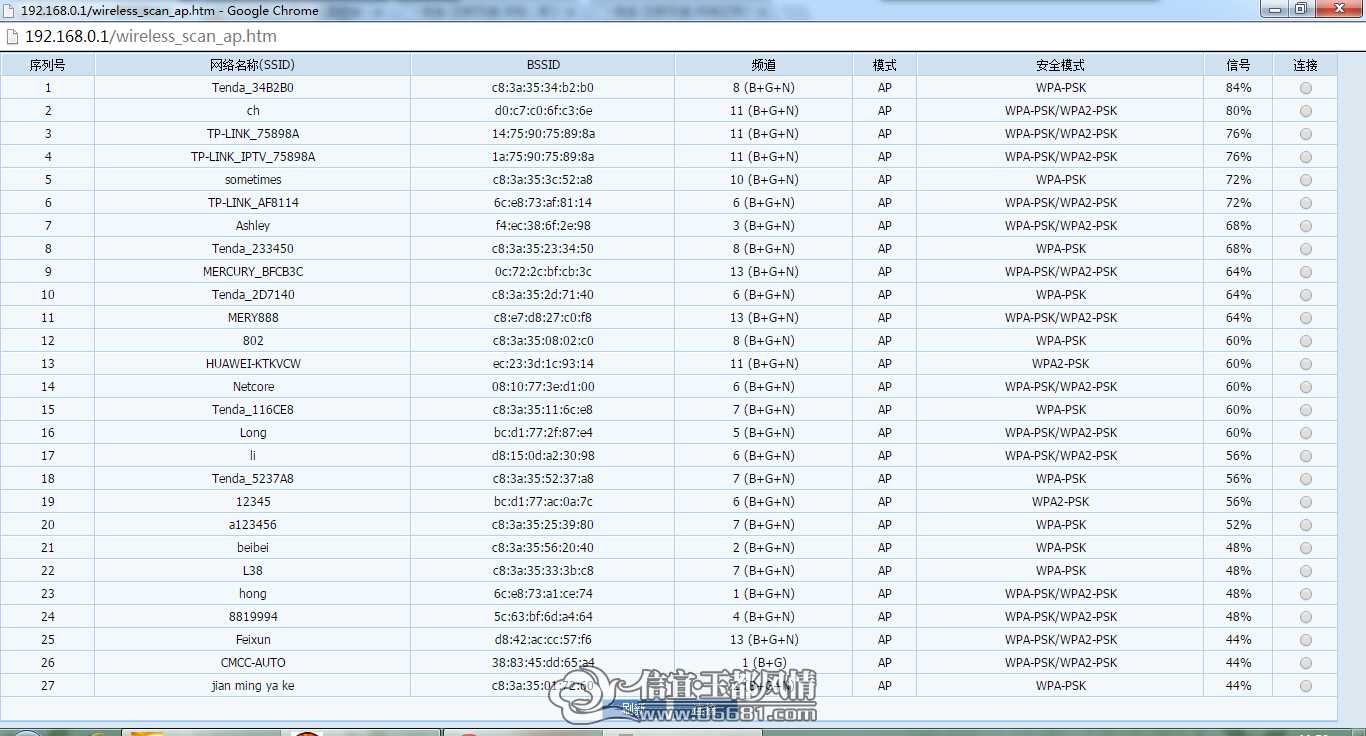The width and height of the screenshot is (1366, 736).
Task: Pick the Tenda_5237A8 connect radio
Action: pos(1305,479)
